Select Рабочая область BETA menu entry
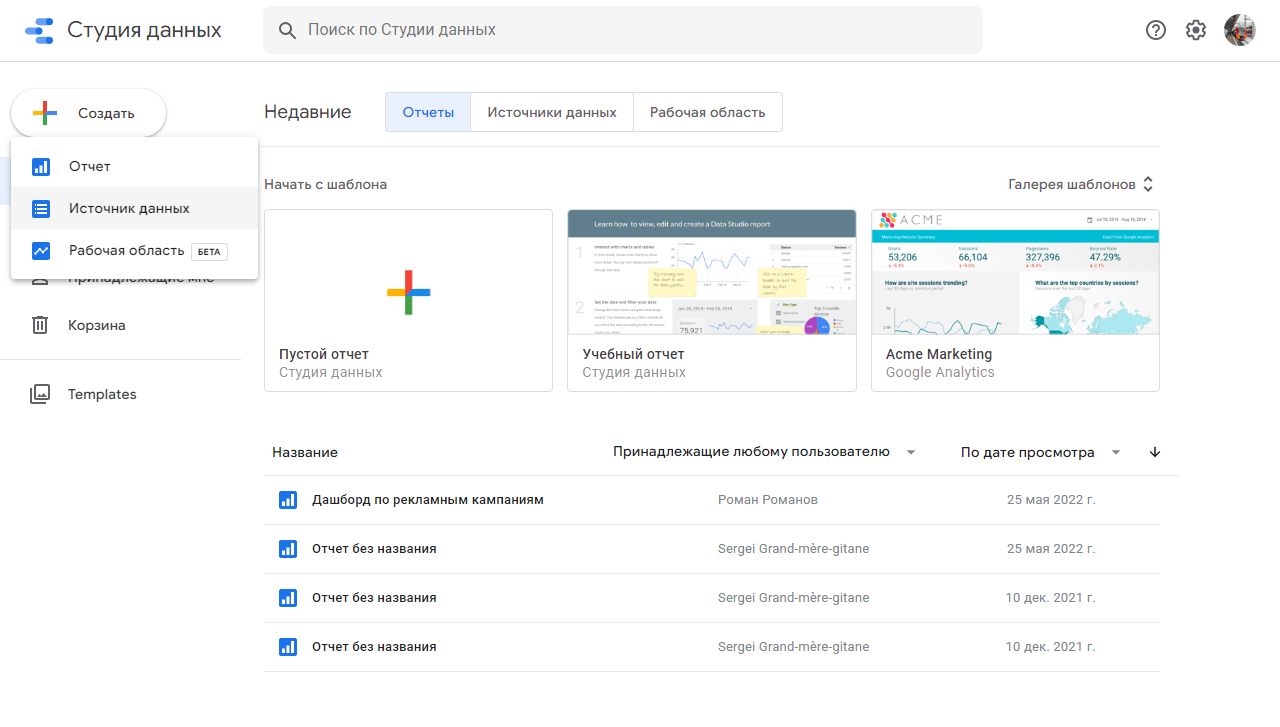This screenshot has width=1280, height=727. [x=127, y=251]
